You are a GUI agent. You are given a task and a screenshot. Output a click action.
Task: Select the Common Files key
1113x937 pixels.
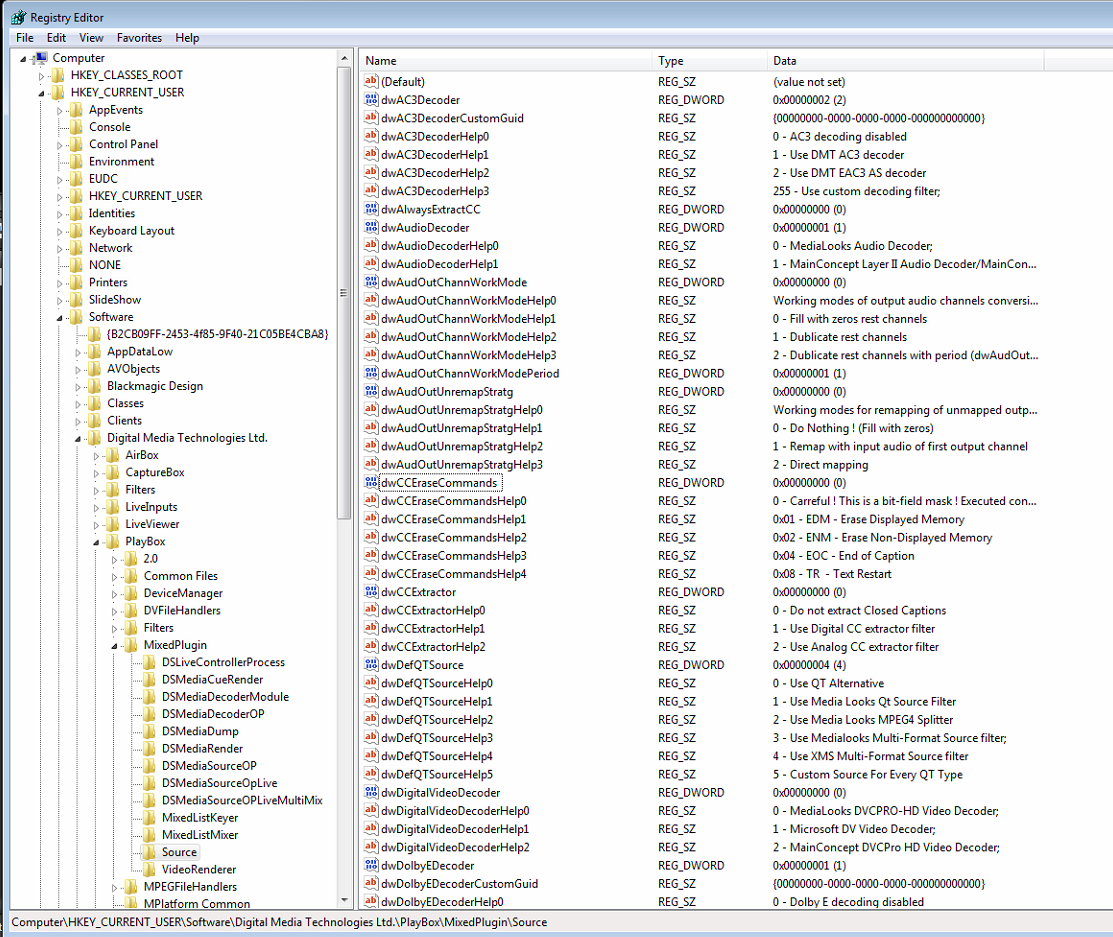click(180, 576)
